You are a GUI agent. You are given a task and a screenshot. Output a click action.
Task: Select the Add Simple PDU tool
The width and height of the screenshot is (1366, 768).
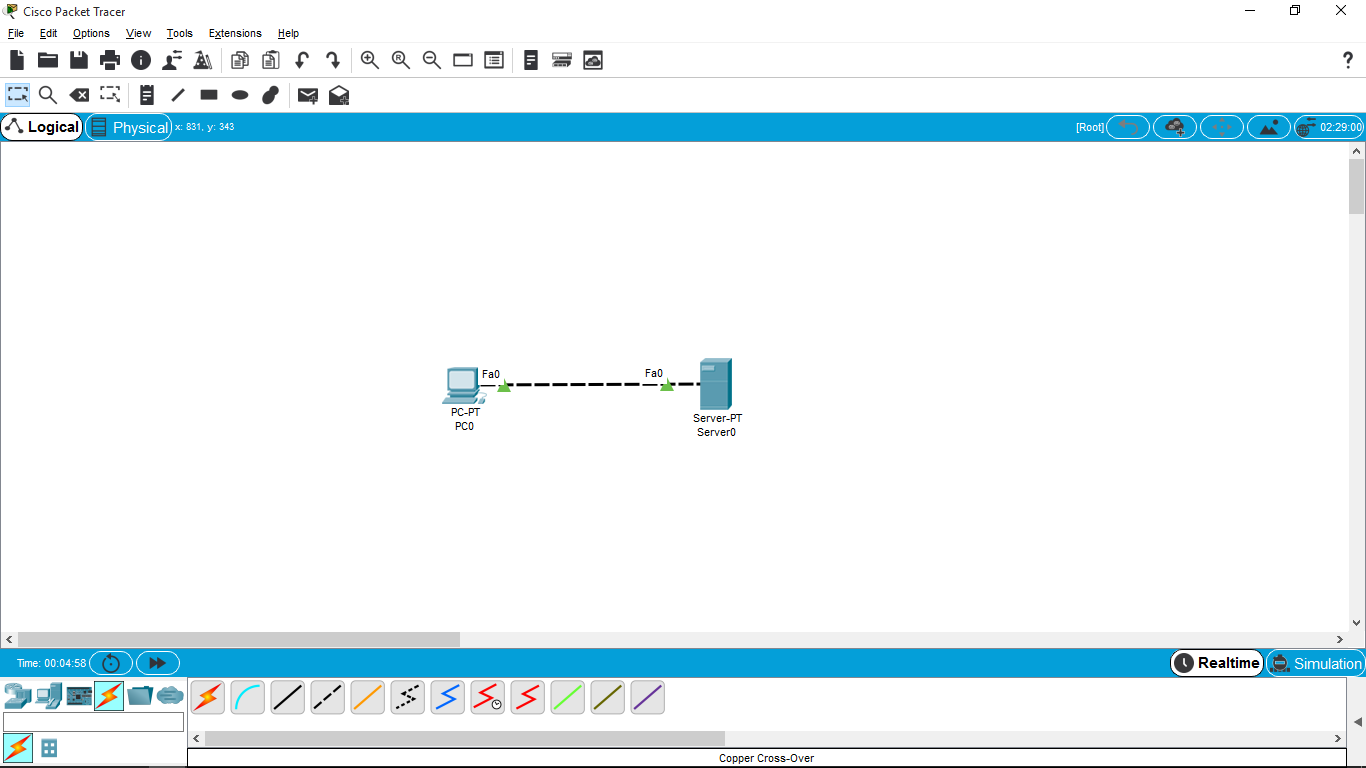coord(307,95)
